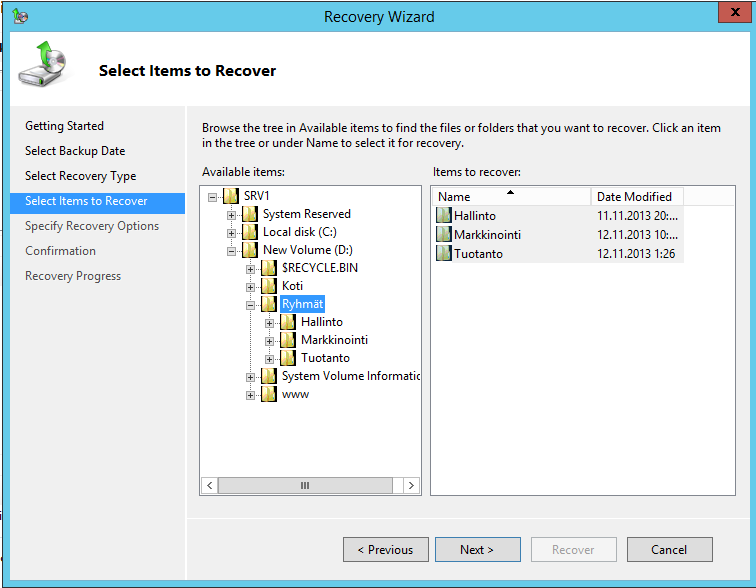Select SRV1 label in tree
The width and height of the screenshot is (756, 588).
tap(256, 196)
